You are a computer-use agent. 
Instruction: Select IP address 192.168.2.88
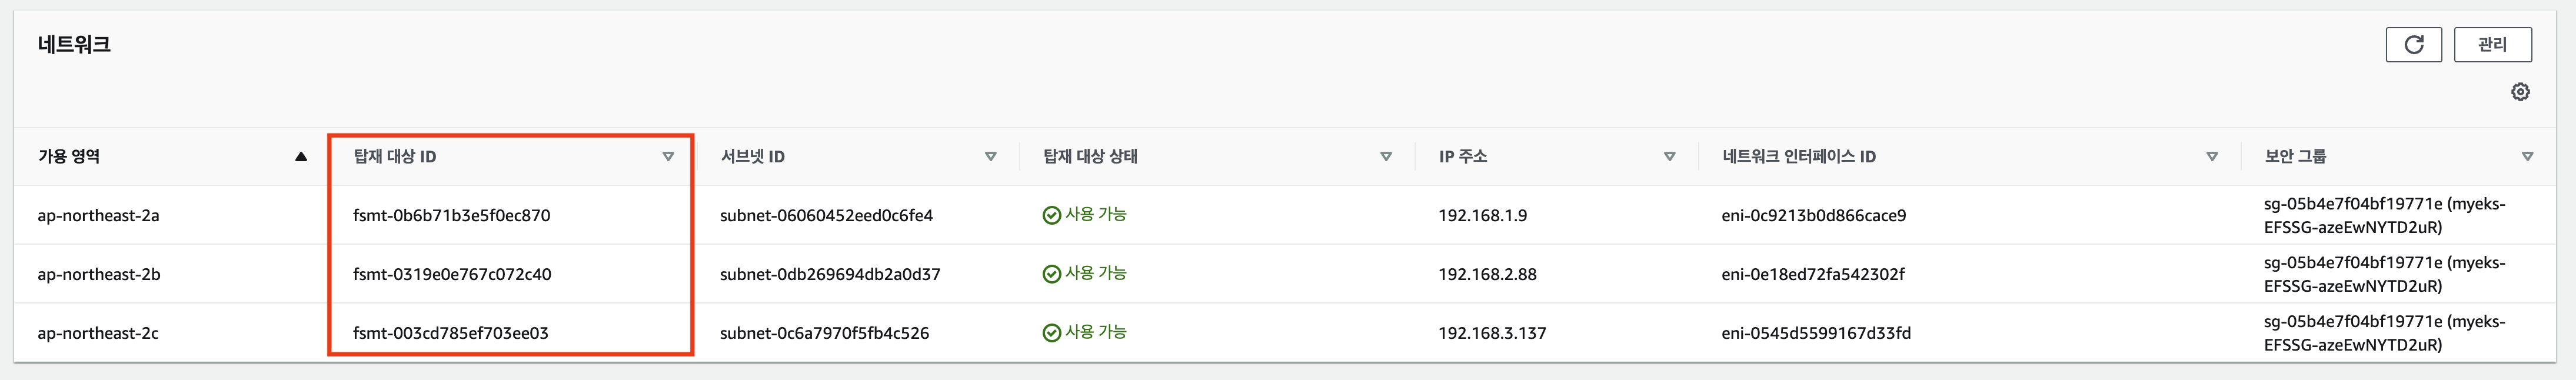[1487, 274]
